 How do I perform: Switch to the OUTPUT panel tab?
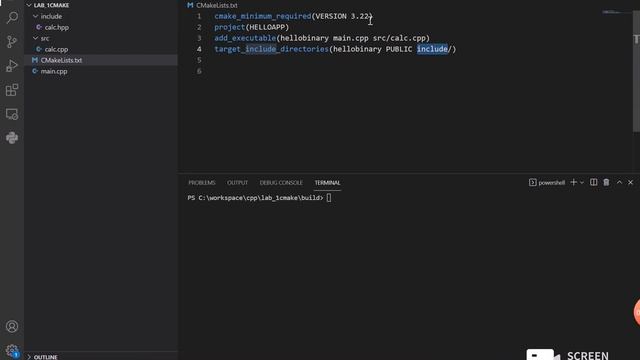238,182
